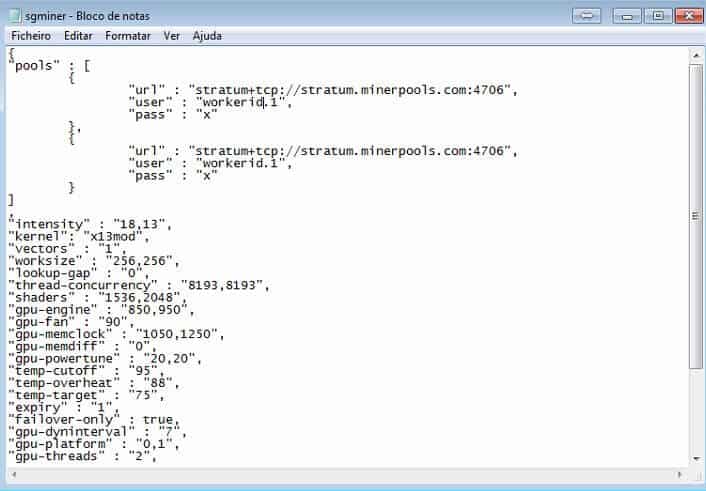The height and width of the screenshot is (491, 706).
Task: Place cursor in the "pools" line
Action: pos(49,66)
